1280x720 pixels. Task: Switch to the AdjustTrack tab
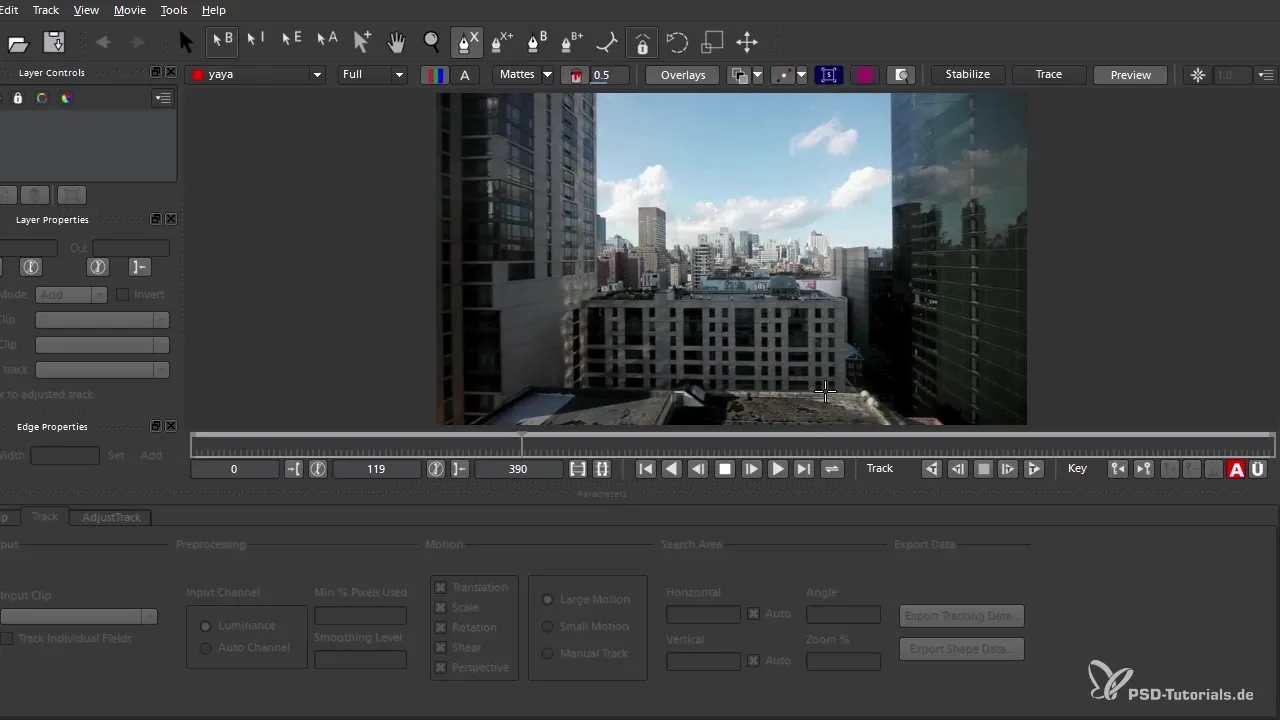coord(112,517)
